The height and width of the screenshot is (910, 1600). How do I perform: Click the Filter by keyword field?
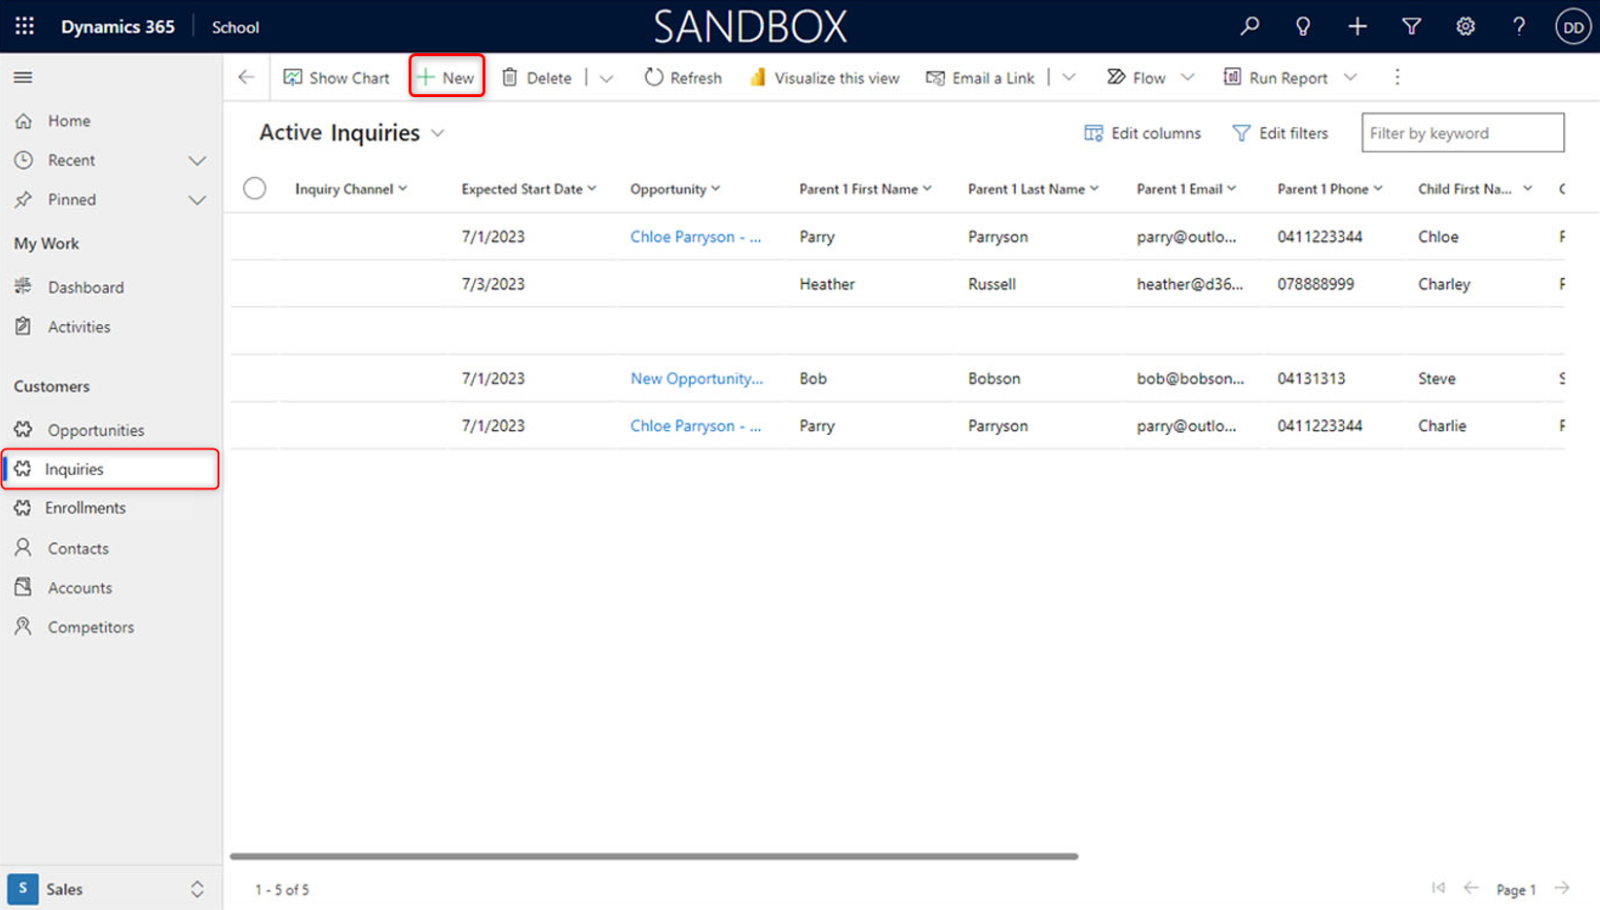click(1462, 133)
